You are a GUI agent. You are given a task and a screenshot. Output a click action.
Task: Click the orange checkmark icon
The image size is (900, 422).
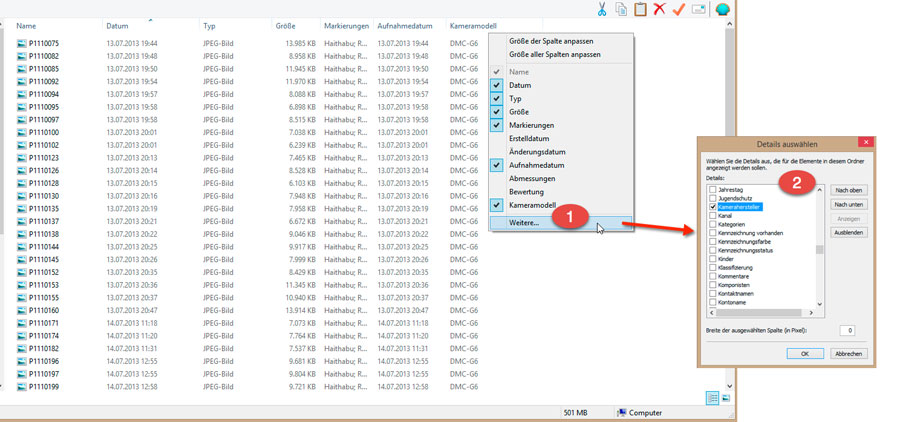[x=678, y=9]
